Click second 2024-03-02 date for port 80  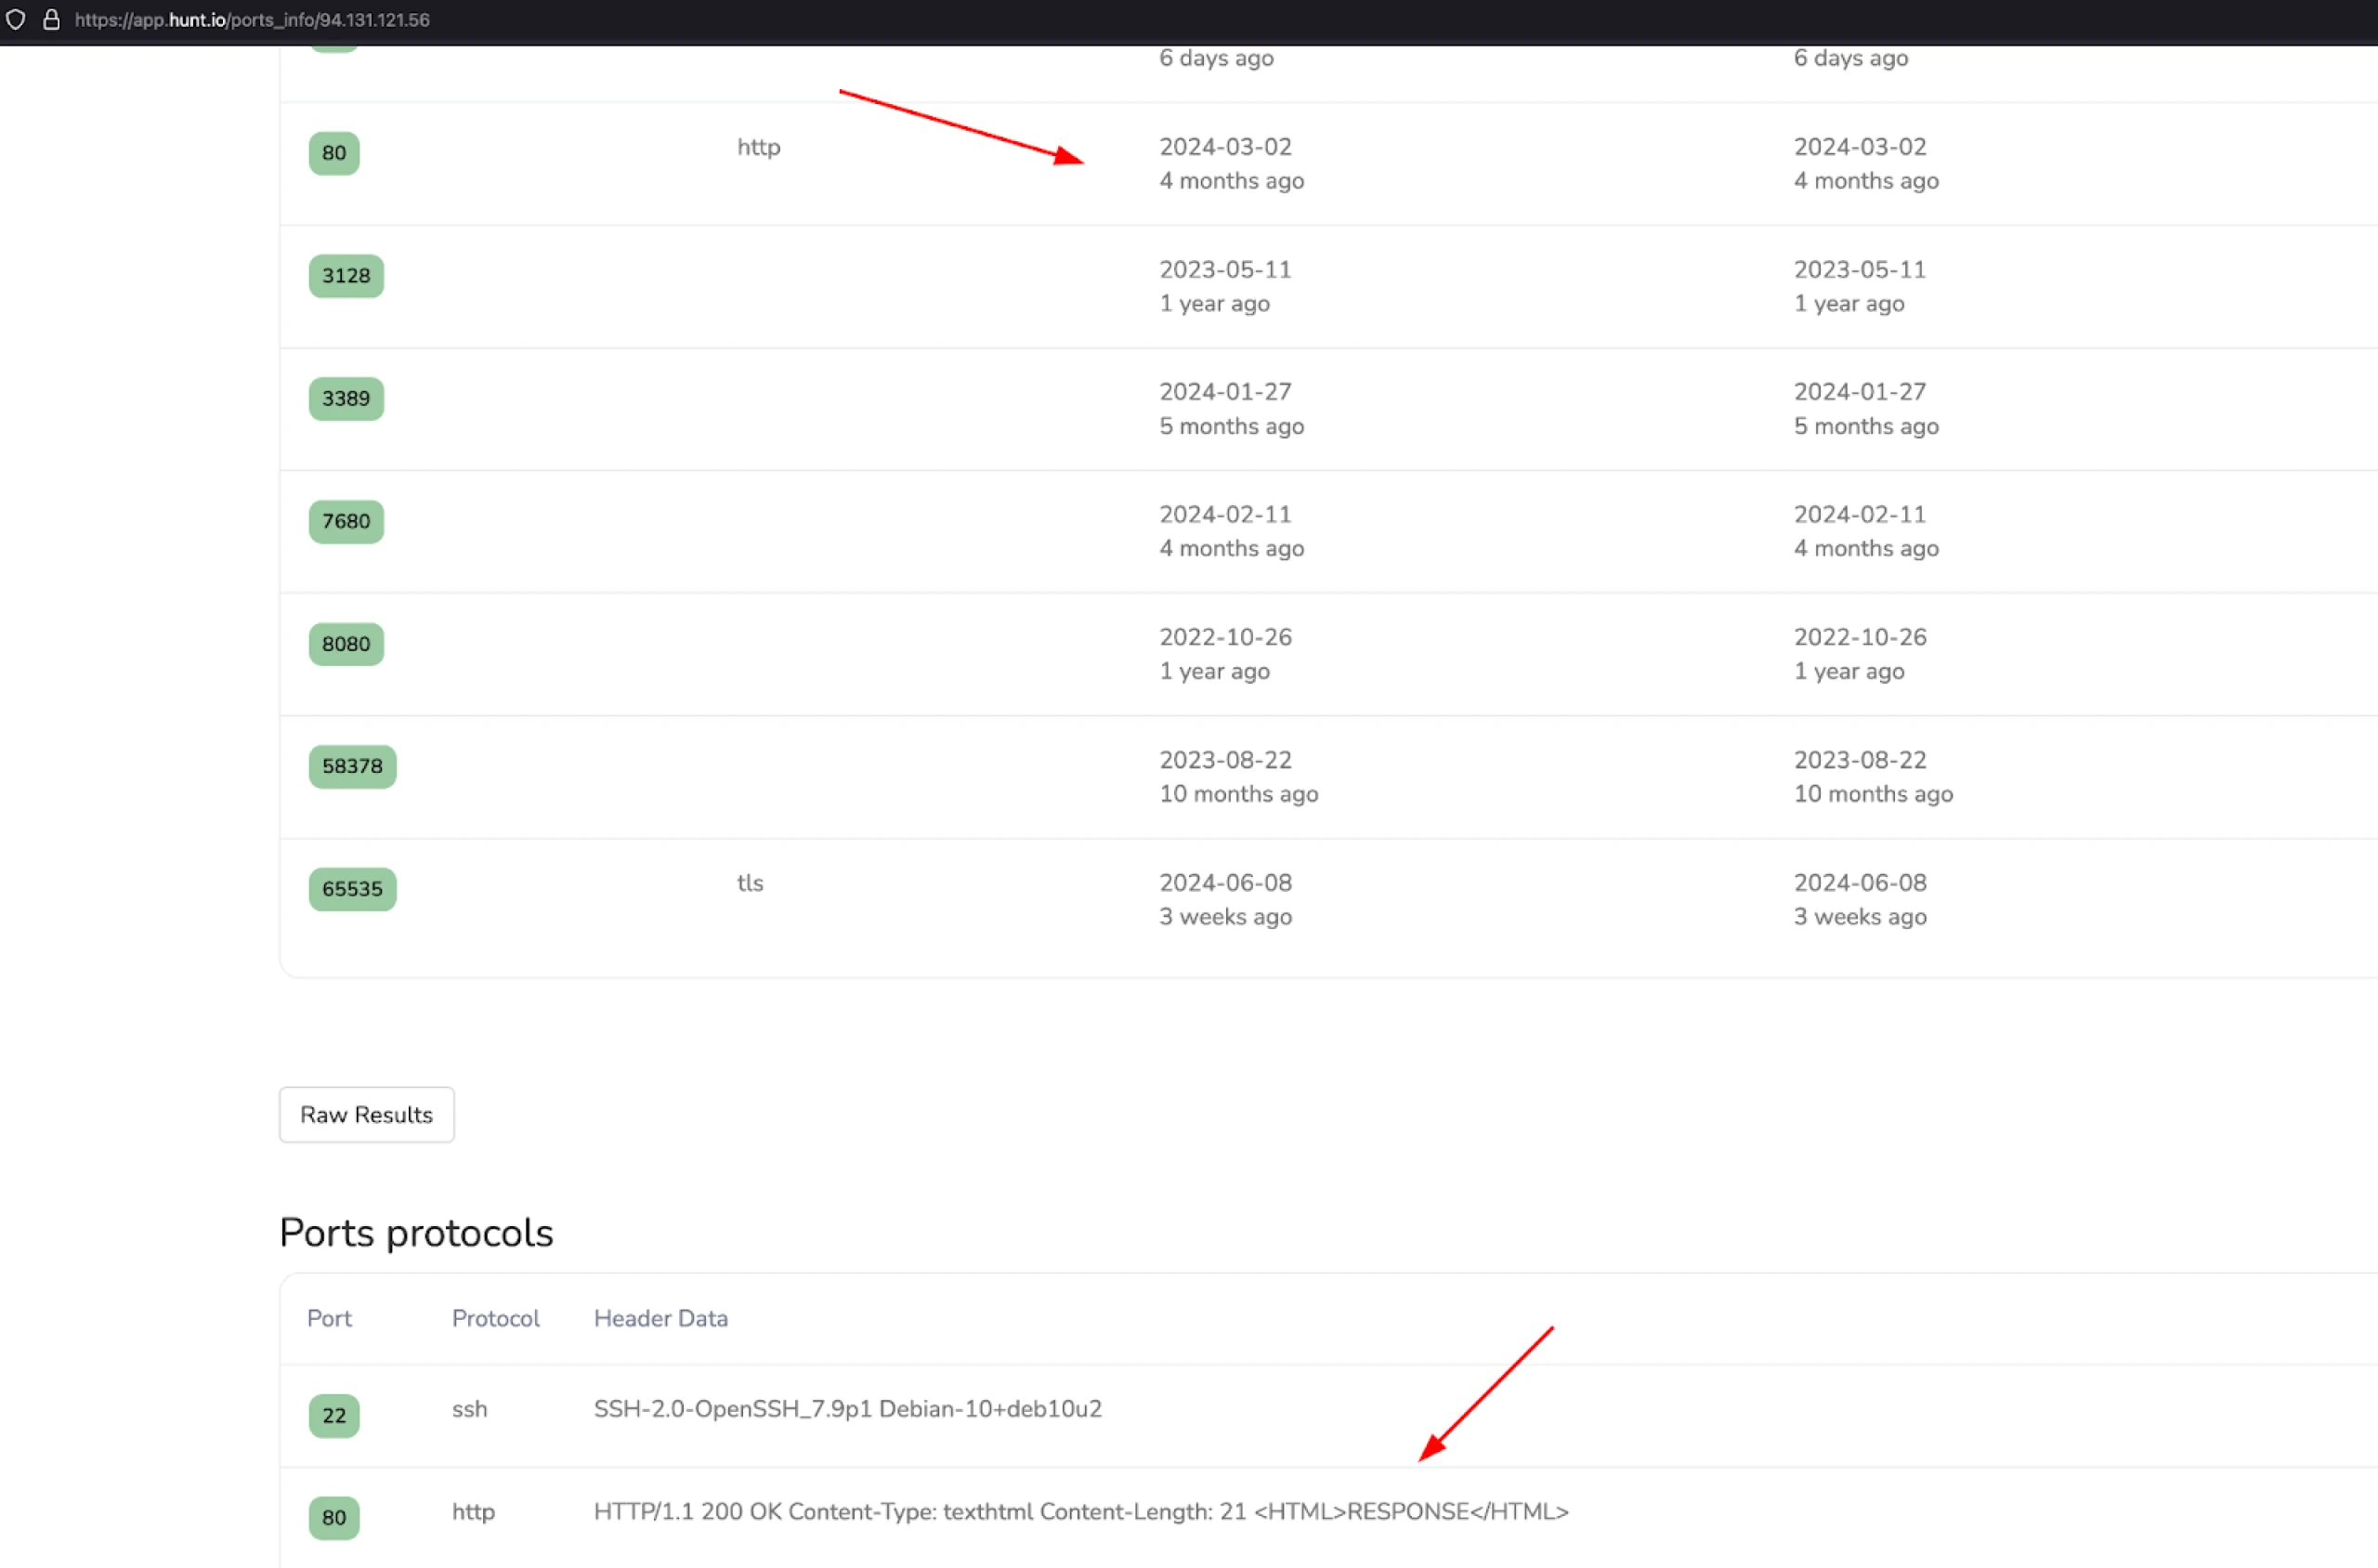pyautogui.click(x=1859, y=147)
